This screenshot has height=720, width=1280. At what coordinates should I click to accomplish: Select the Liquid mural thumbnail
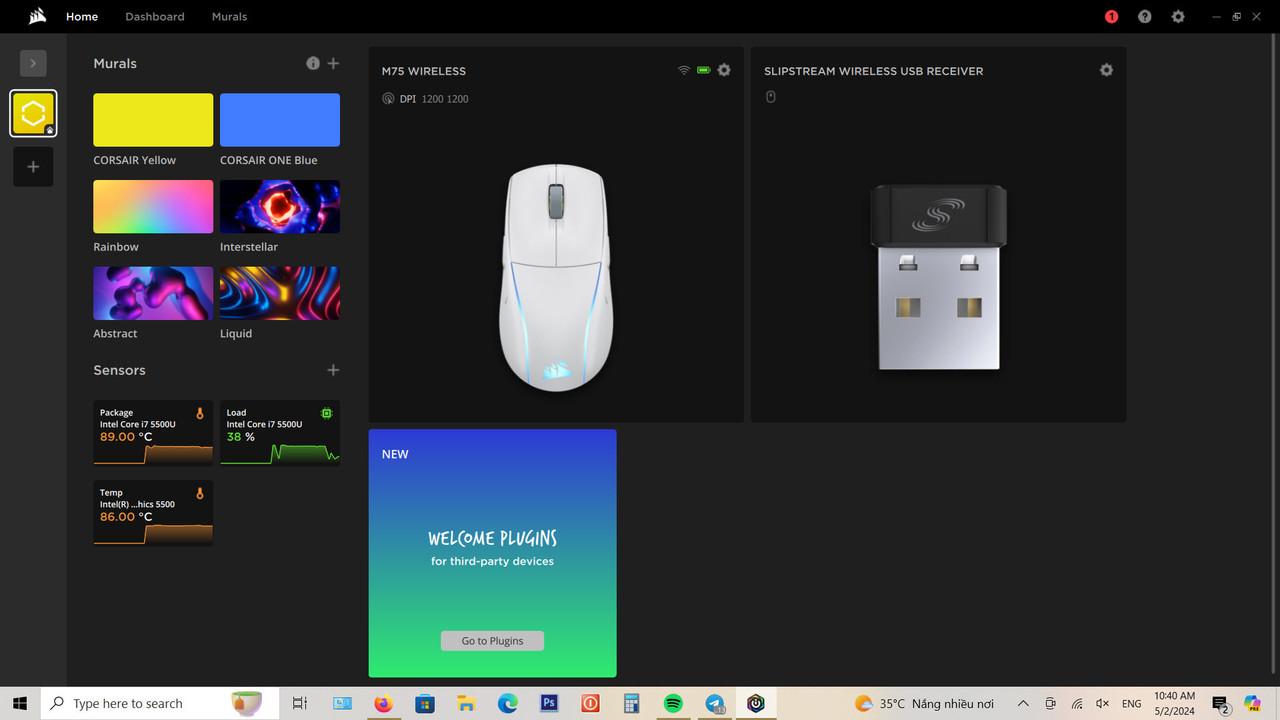click(x=280, y=293)
